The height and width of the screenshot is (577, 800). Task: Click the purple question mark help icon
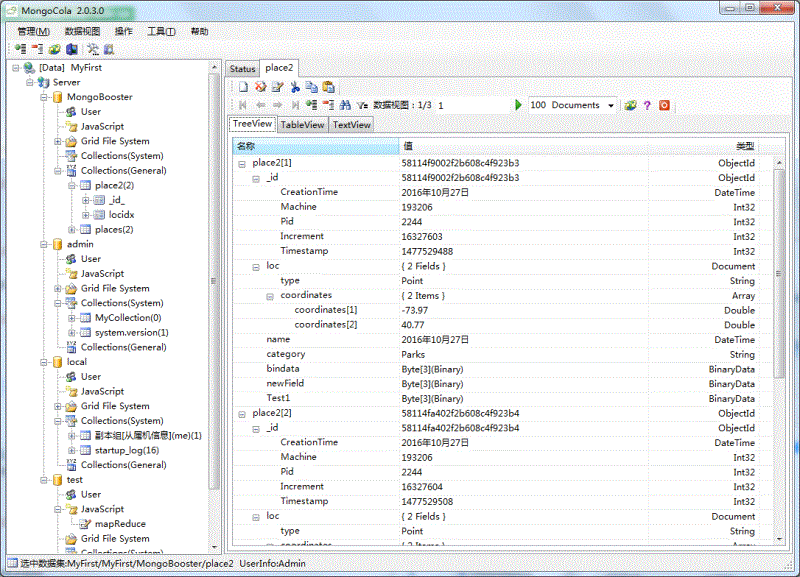point(647,105)
